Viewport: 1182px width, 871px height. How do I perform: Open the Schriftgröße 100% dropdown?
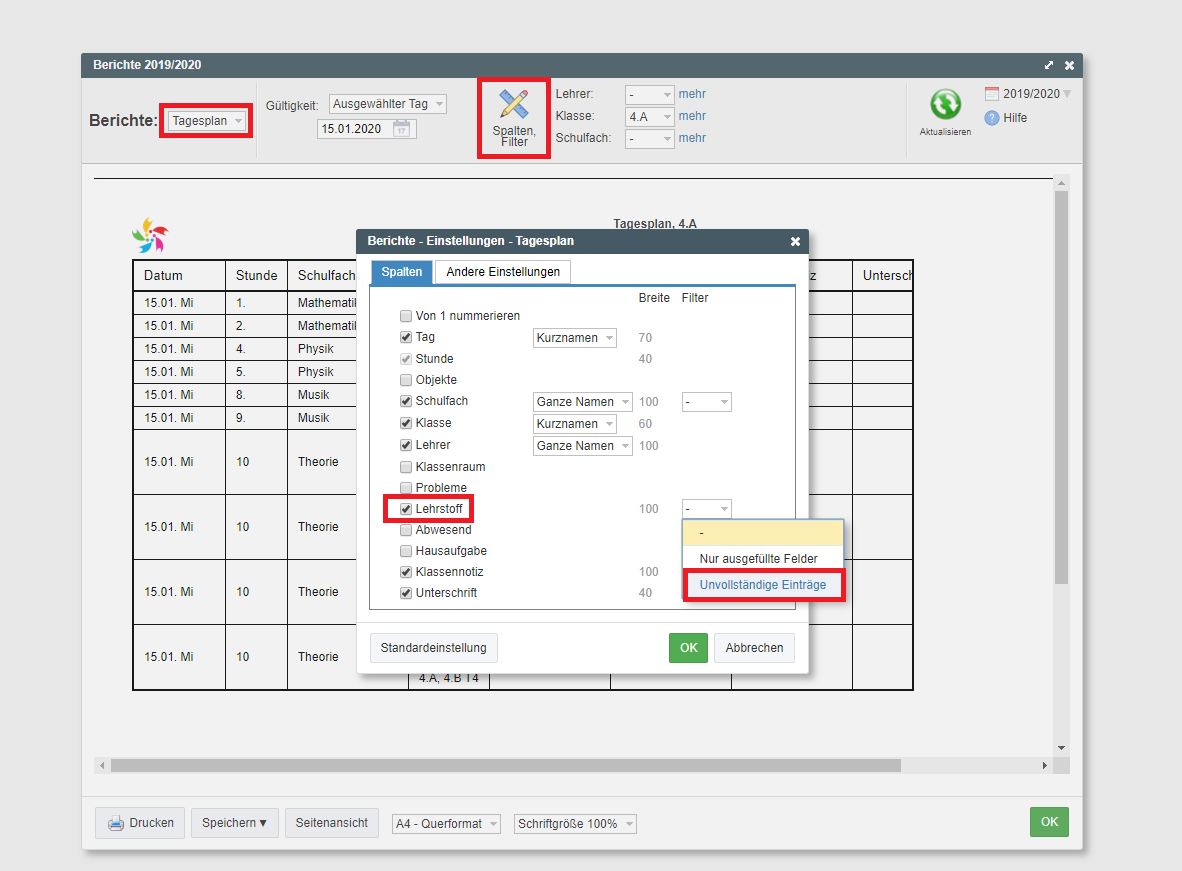pyautogui.click(x=575, y=823)
